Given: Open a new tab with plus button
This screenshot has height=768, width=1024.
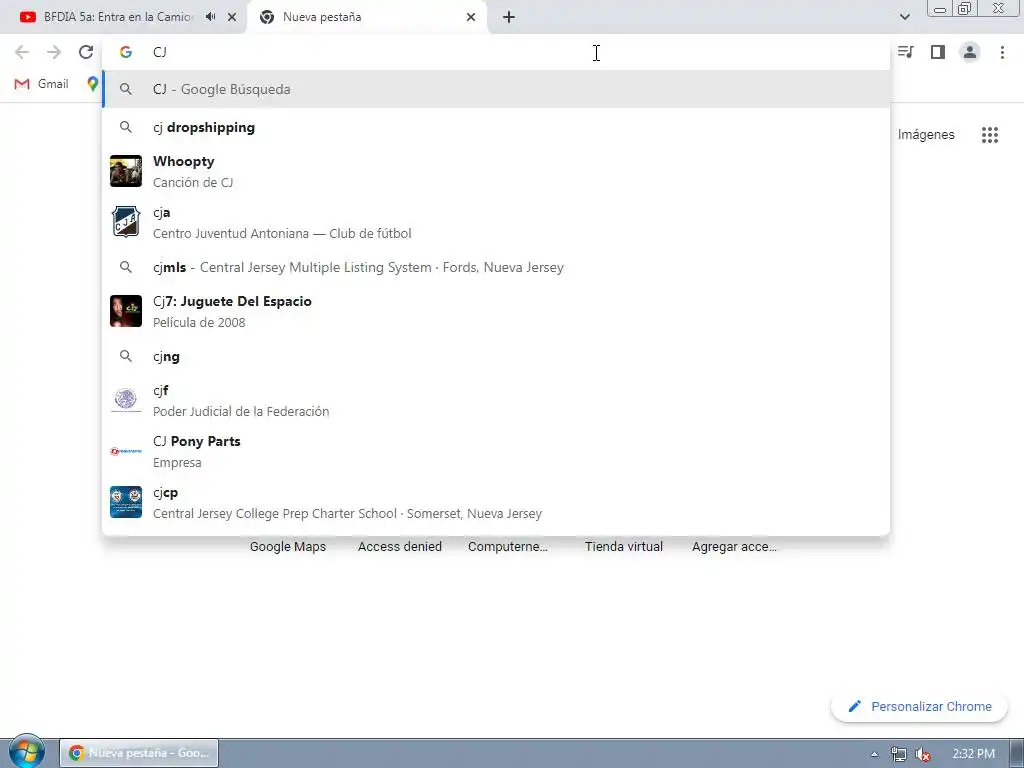Looking at the screenshot, I should pos(509,17).
